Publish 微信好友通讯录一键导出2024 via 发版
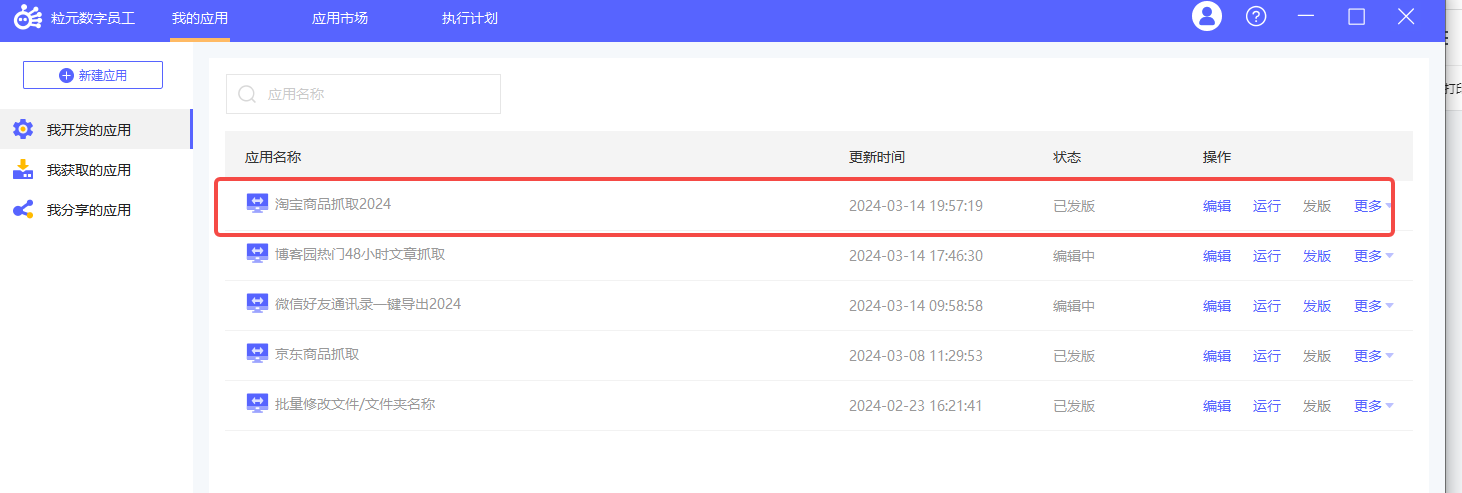The height and width of the screenshot is (493, 1462). click(1317, 306)
